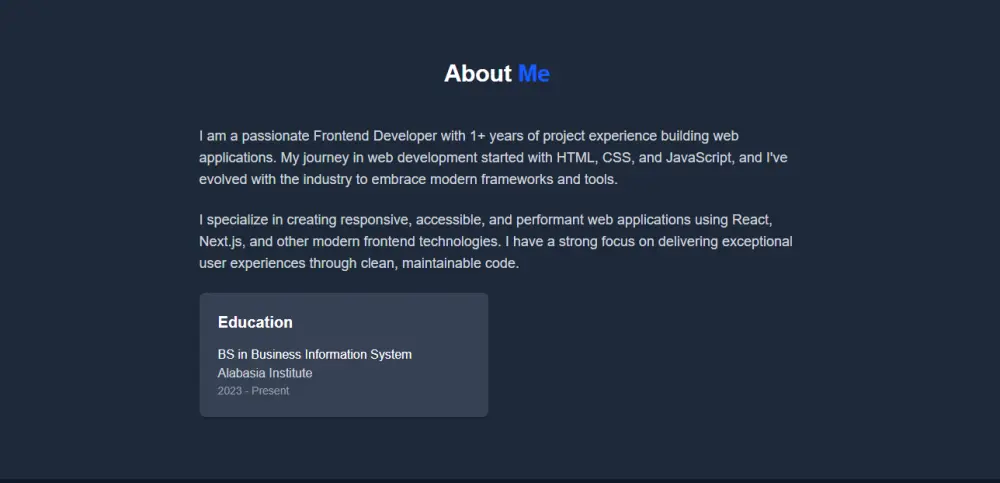Click the word "React" in second paragraph

tap(750, 219)
